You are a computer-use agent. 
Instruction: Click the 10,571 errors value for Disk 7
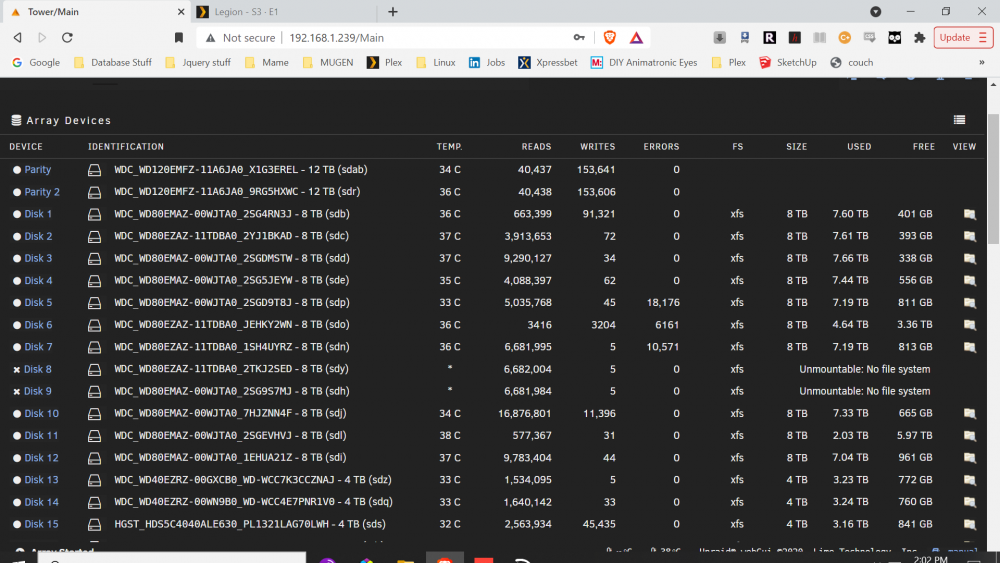point(663,347)
